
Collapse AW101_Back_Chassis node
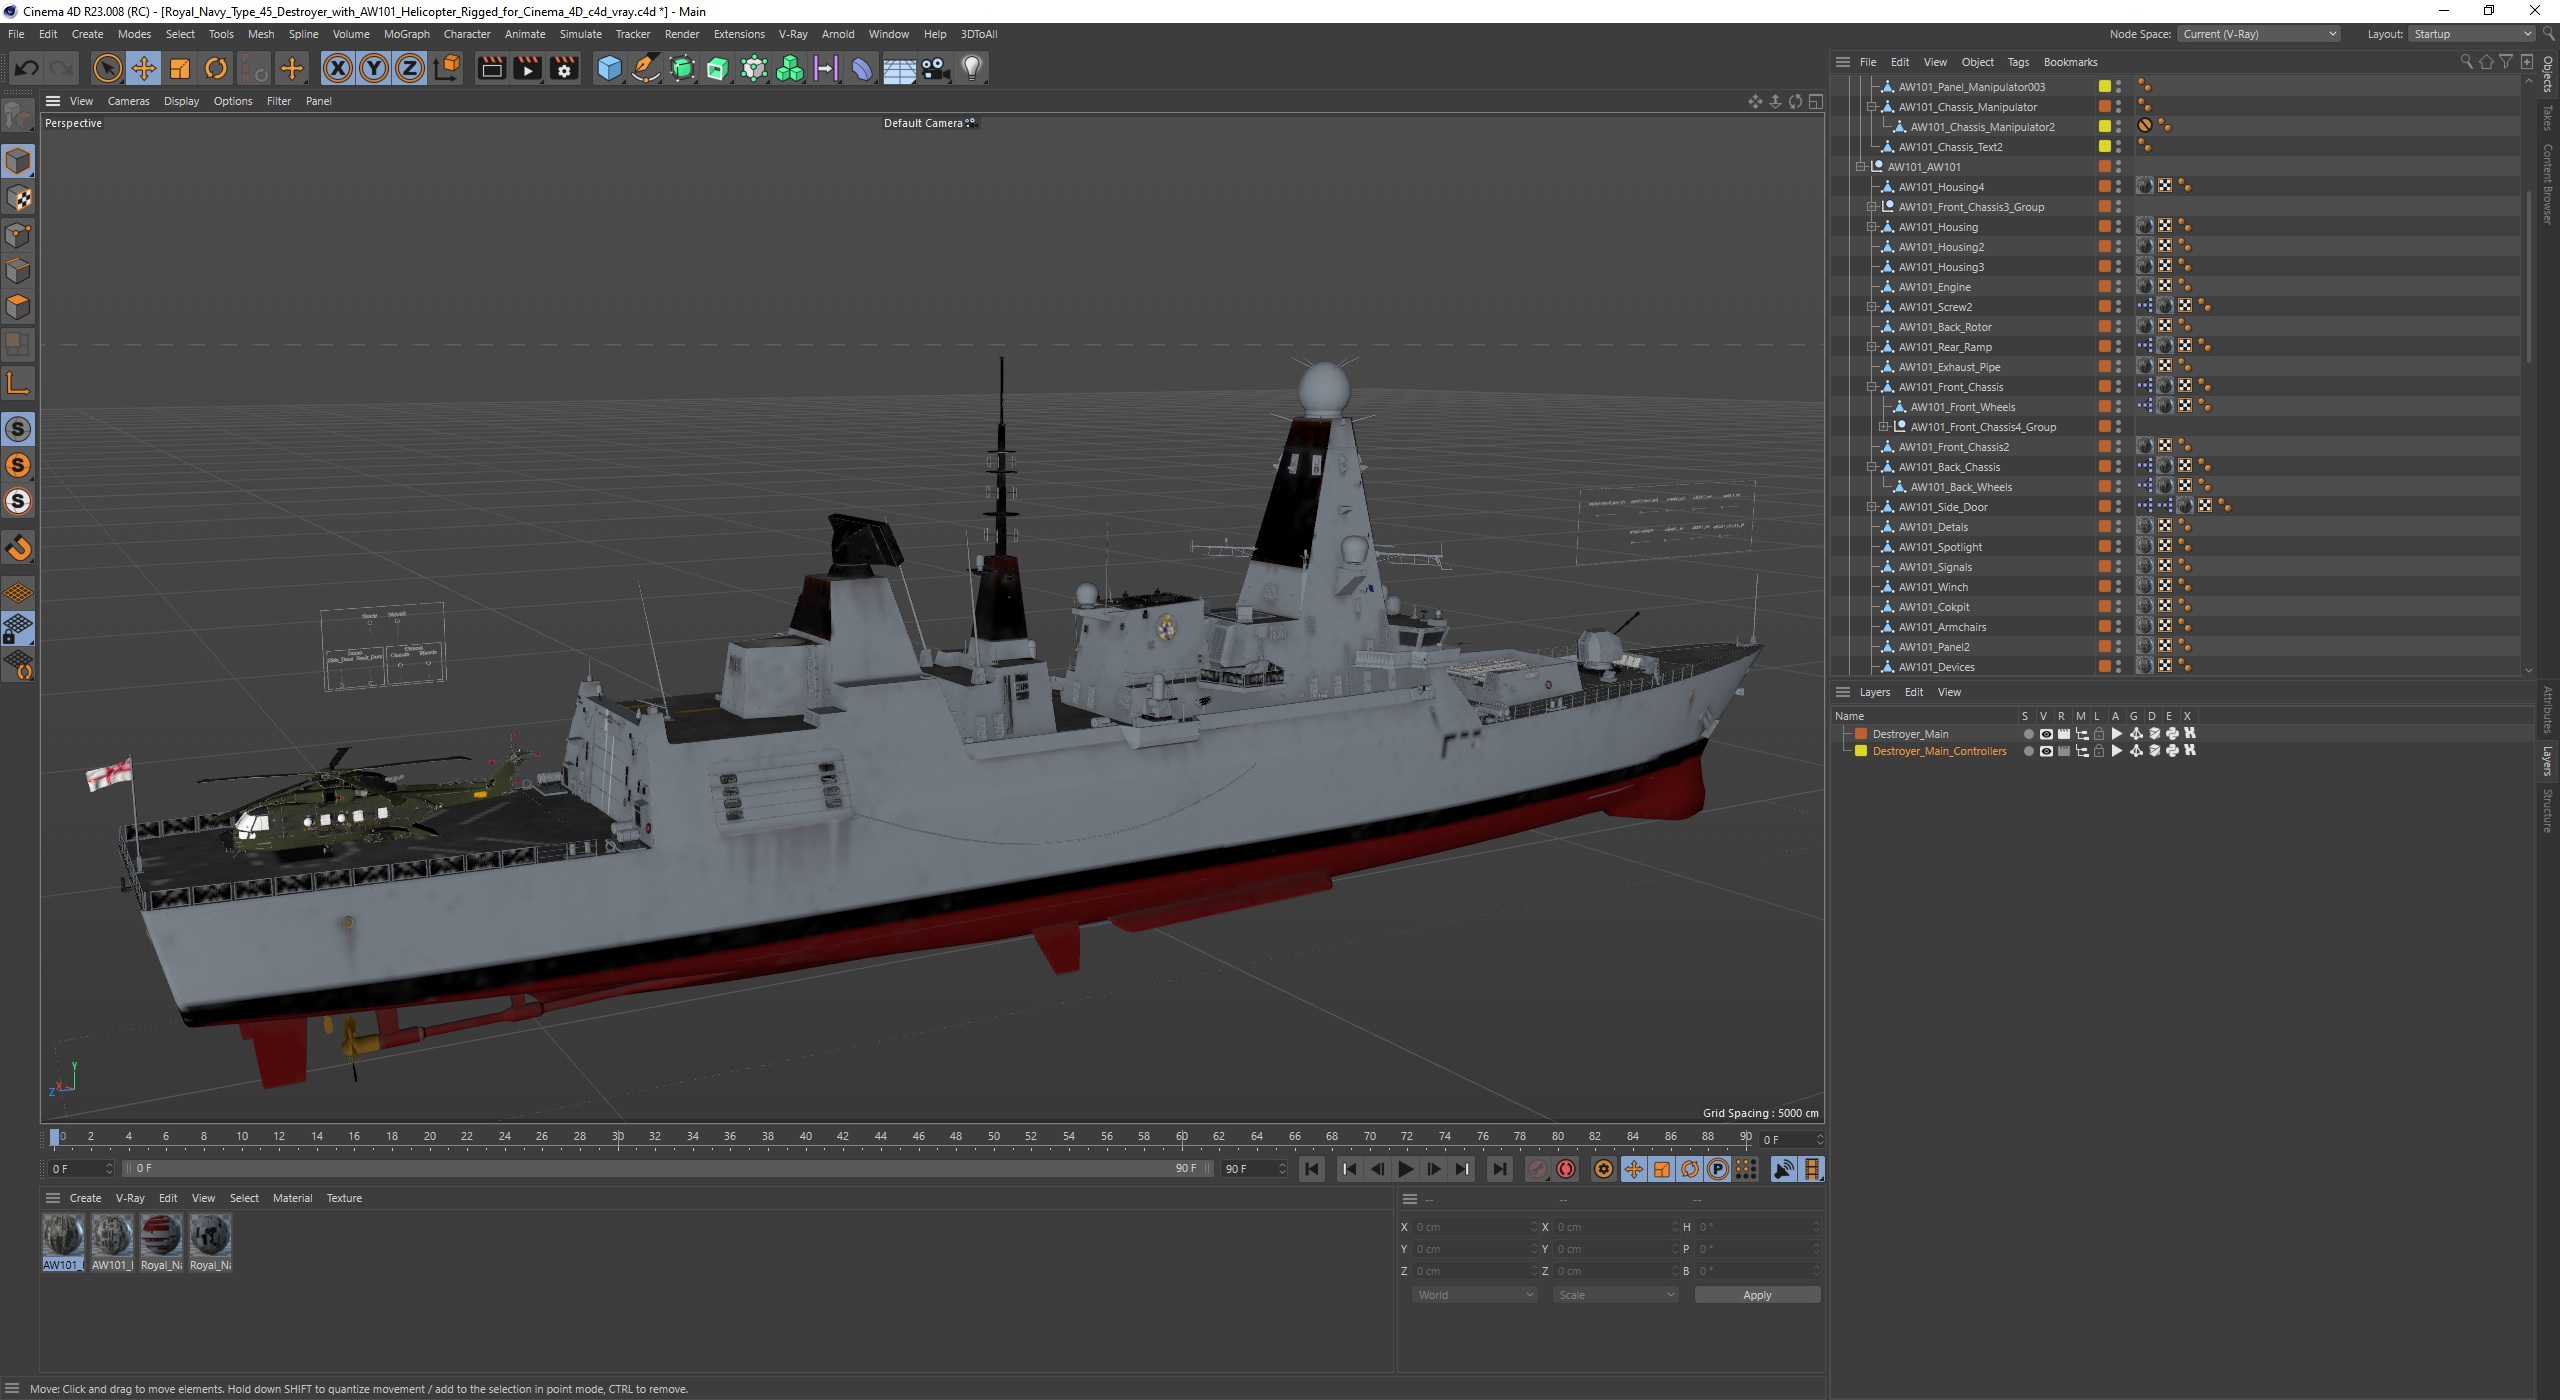(1872, 467)
